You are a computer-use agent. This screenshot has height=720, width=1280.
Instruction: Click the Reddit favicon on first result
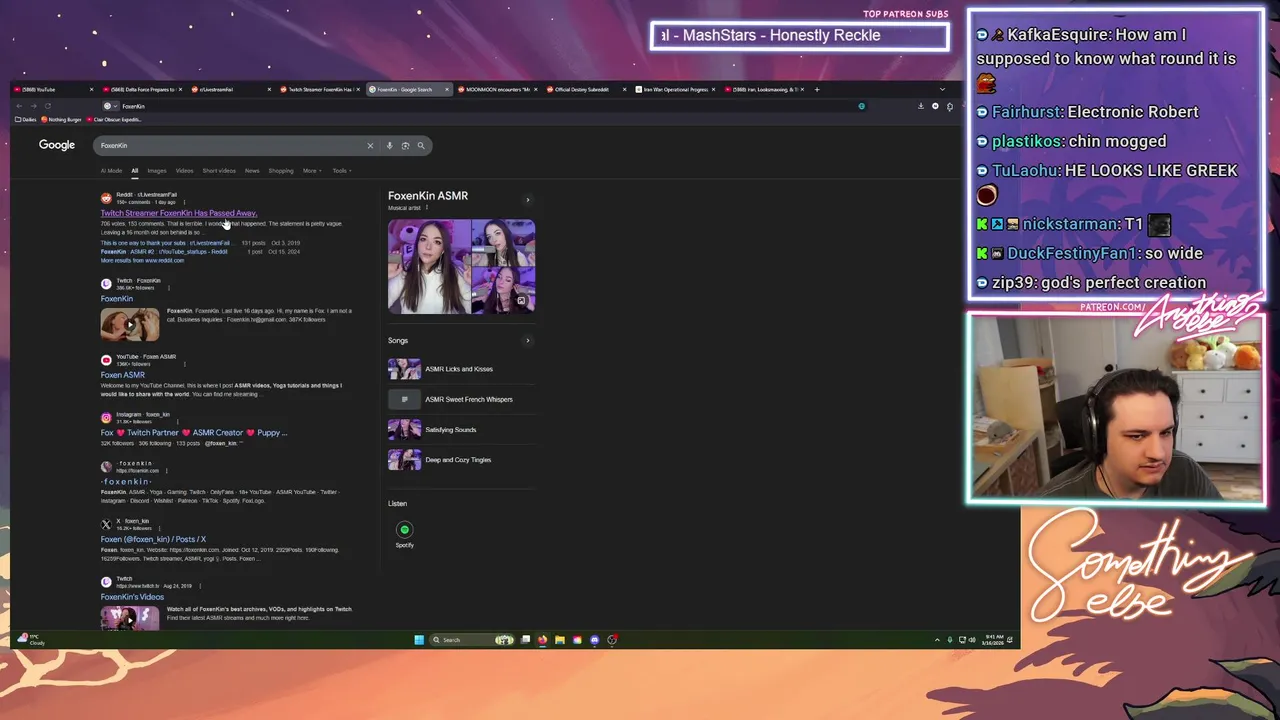click(x=106, y=198)
